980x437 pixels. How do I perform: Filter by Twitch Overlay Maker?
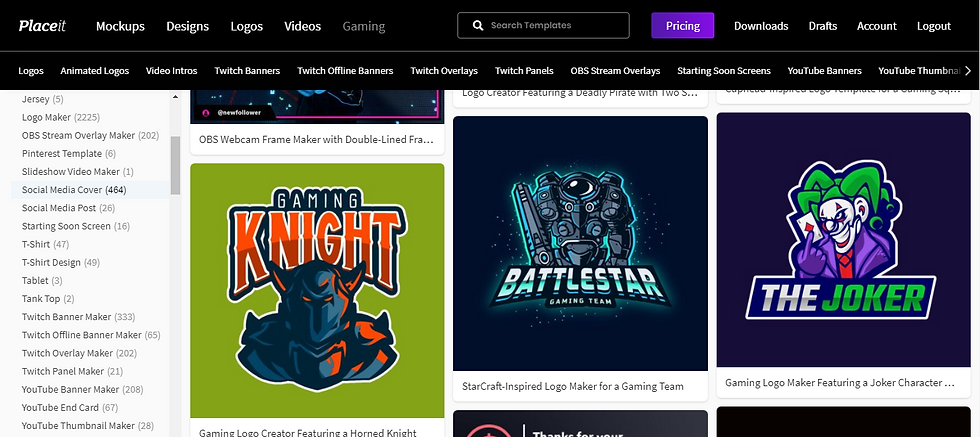tap(79, 353)
